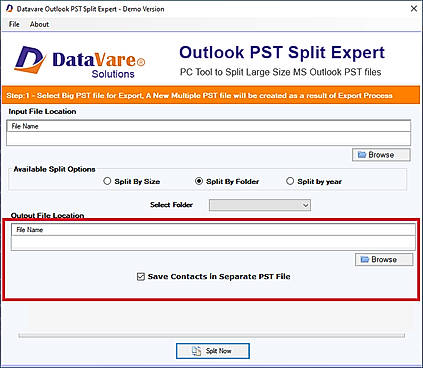Screen dimensions: 423x368
Task: Click the document icon on Split Now button
Action: 196,351
